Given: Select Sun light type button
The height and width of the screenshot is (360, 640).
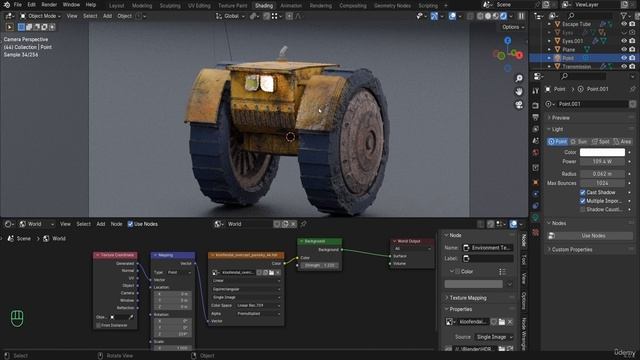Looking at the screenshot, I should coord(578,142).
